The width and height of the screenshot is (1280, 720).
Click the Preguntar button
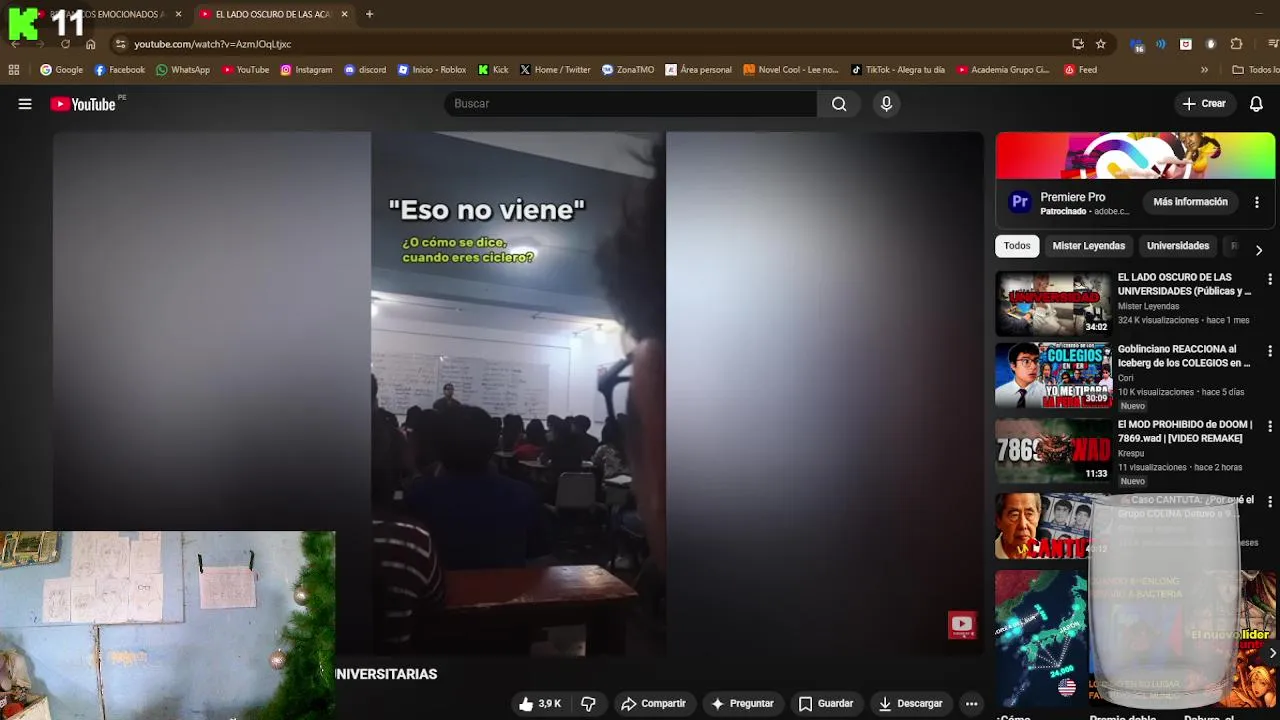[742, 704]
